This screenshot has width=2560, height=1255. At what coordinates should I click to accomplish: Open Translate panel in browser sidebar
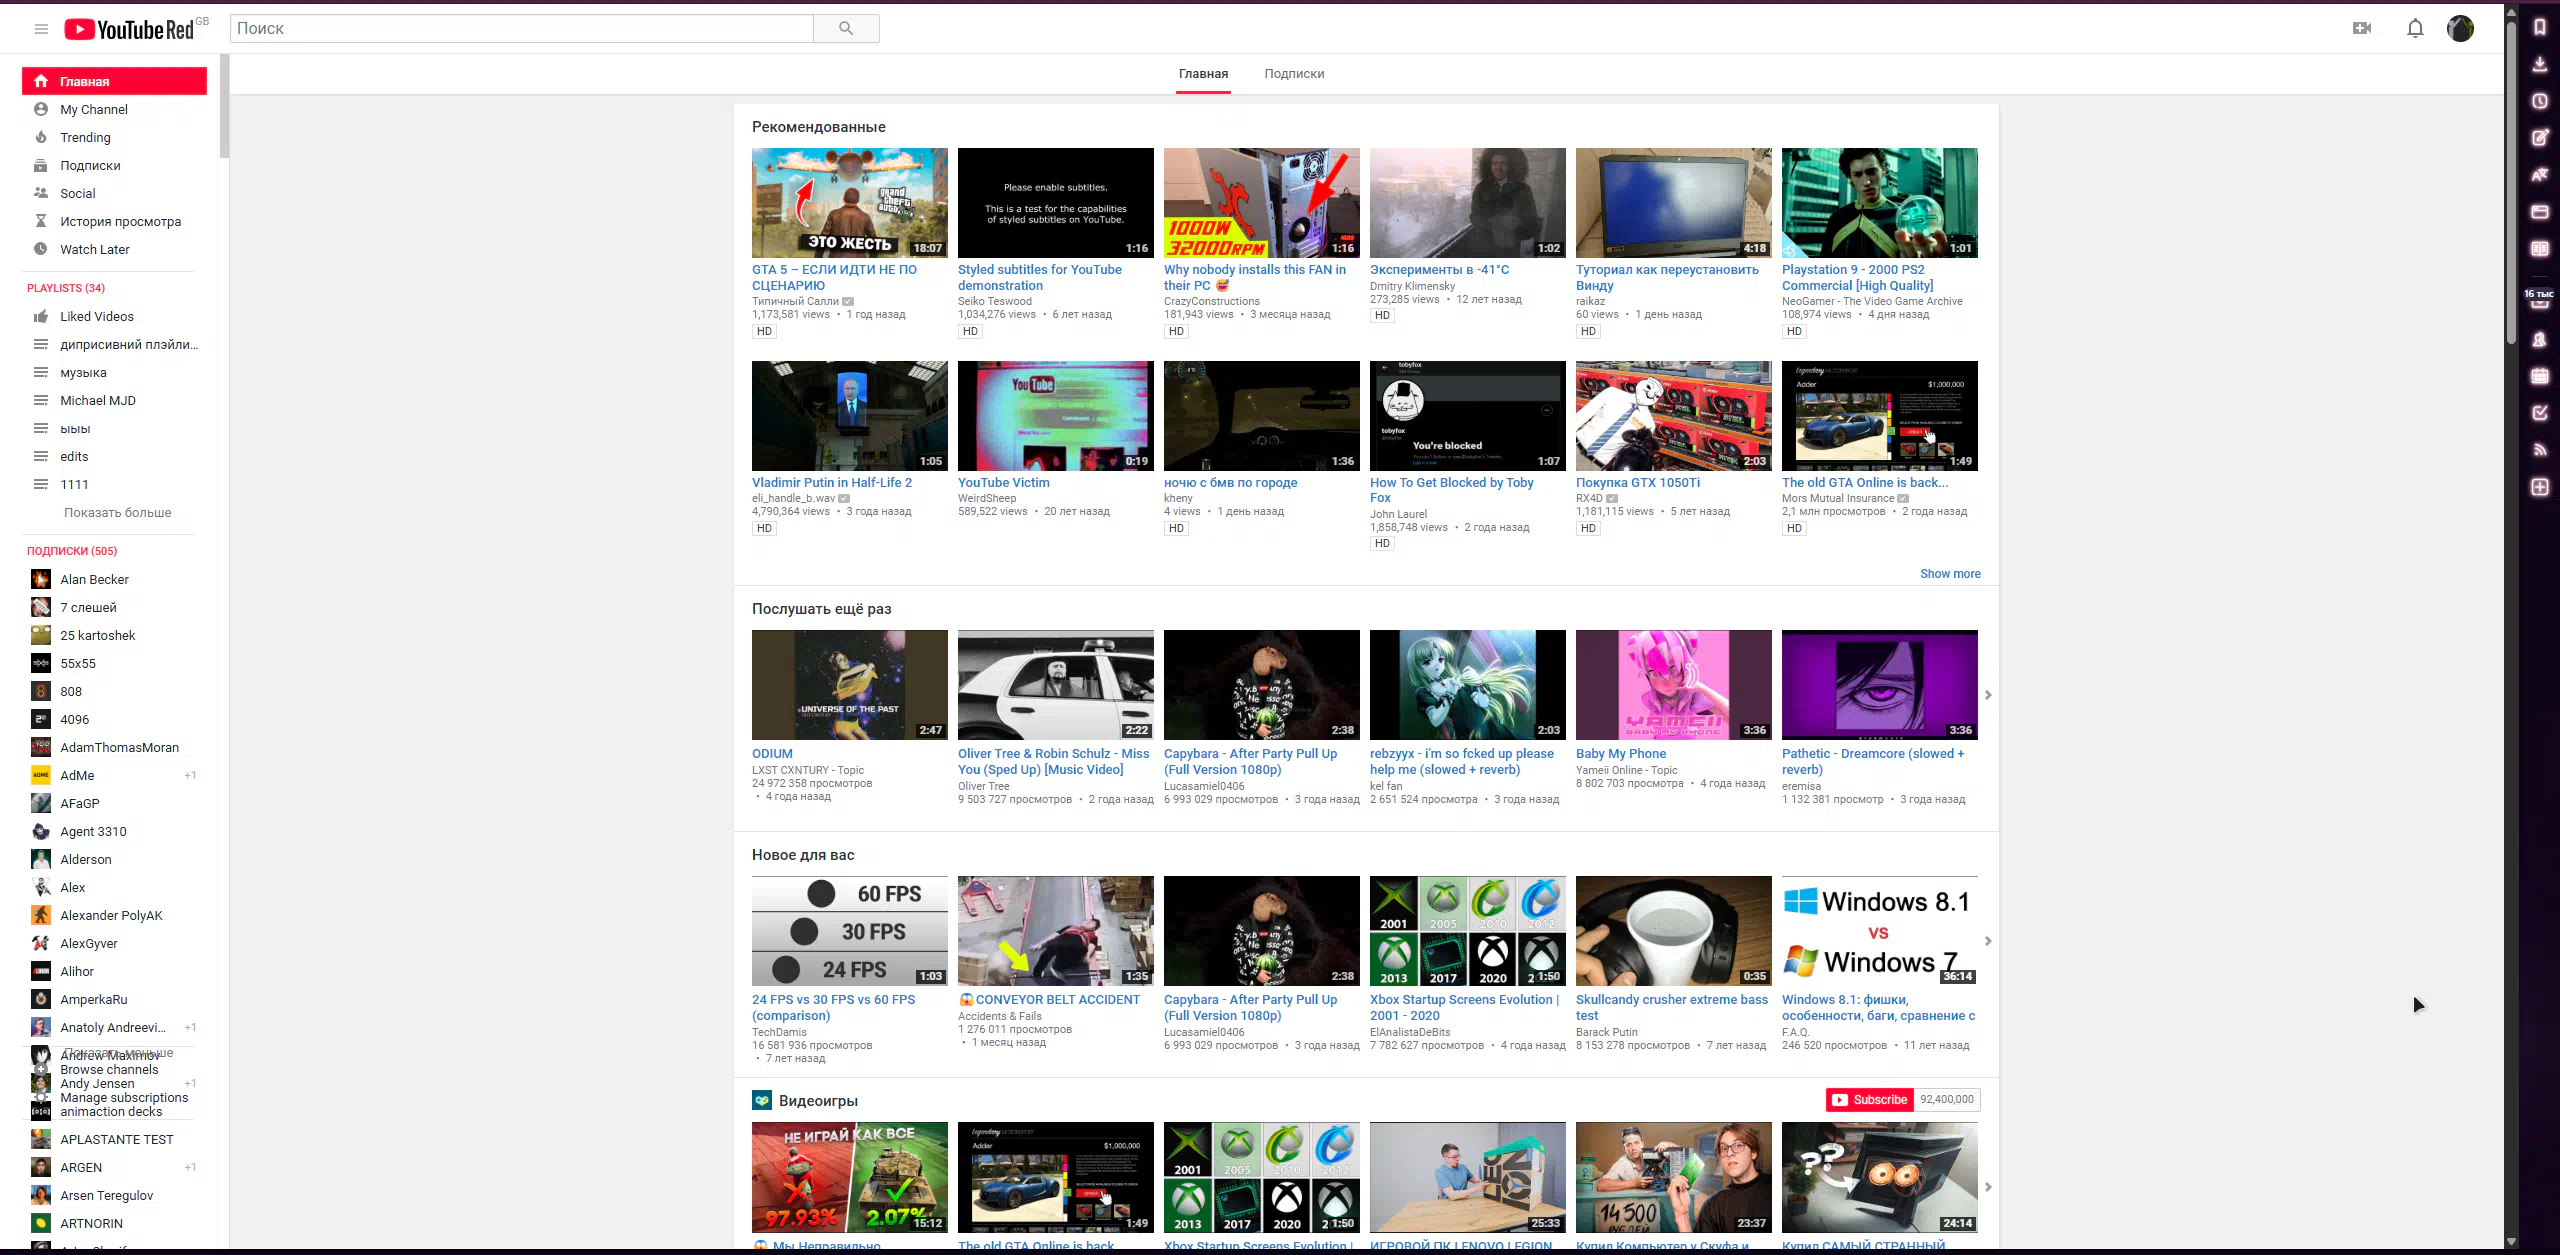coord(2540,175)
